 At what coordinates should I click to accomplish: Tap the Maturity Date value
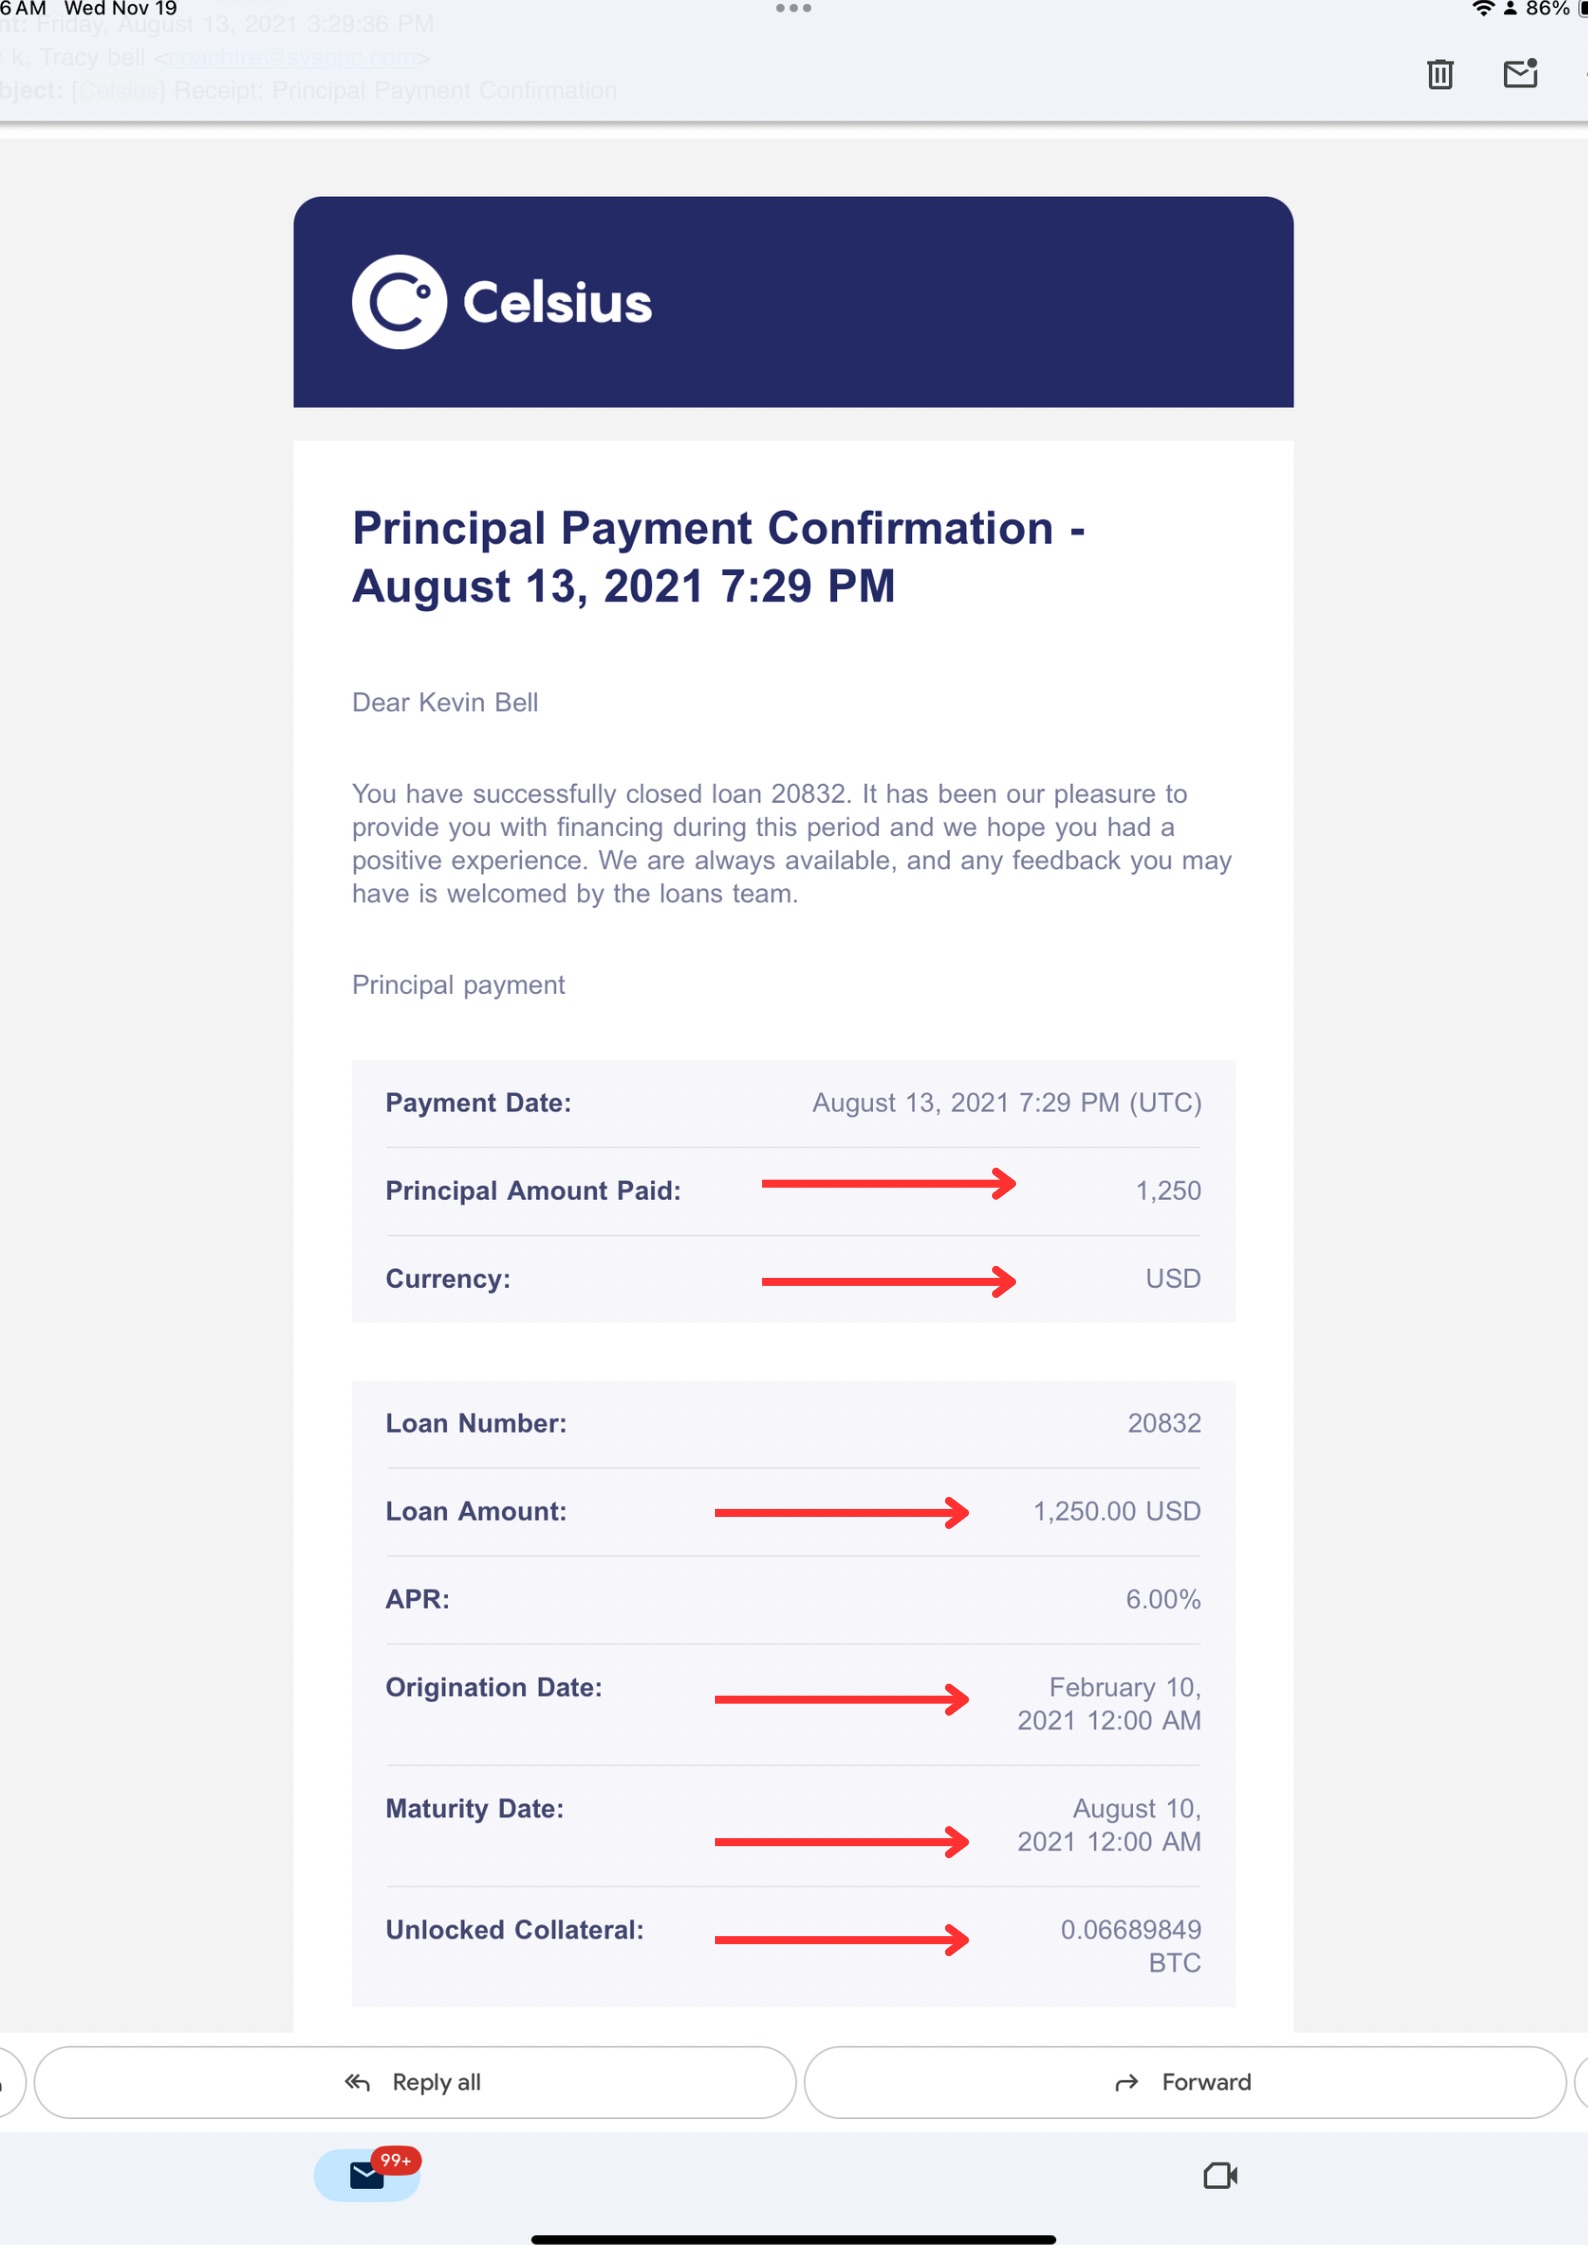tap(1109, 1825)
